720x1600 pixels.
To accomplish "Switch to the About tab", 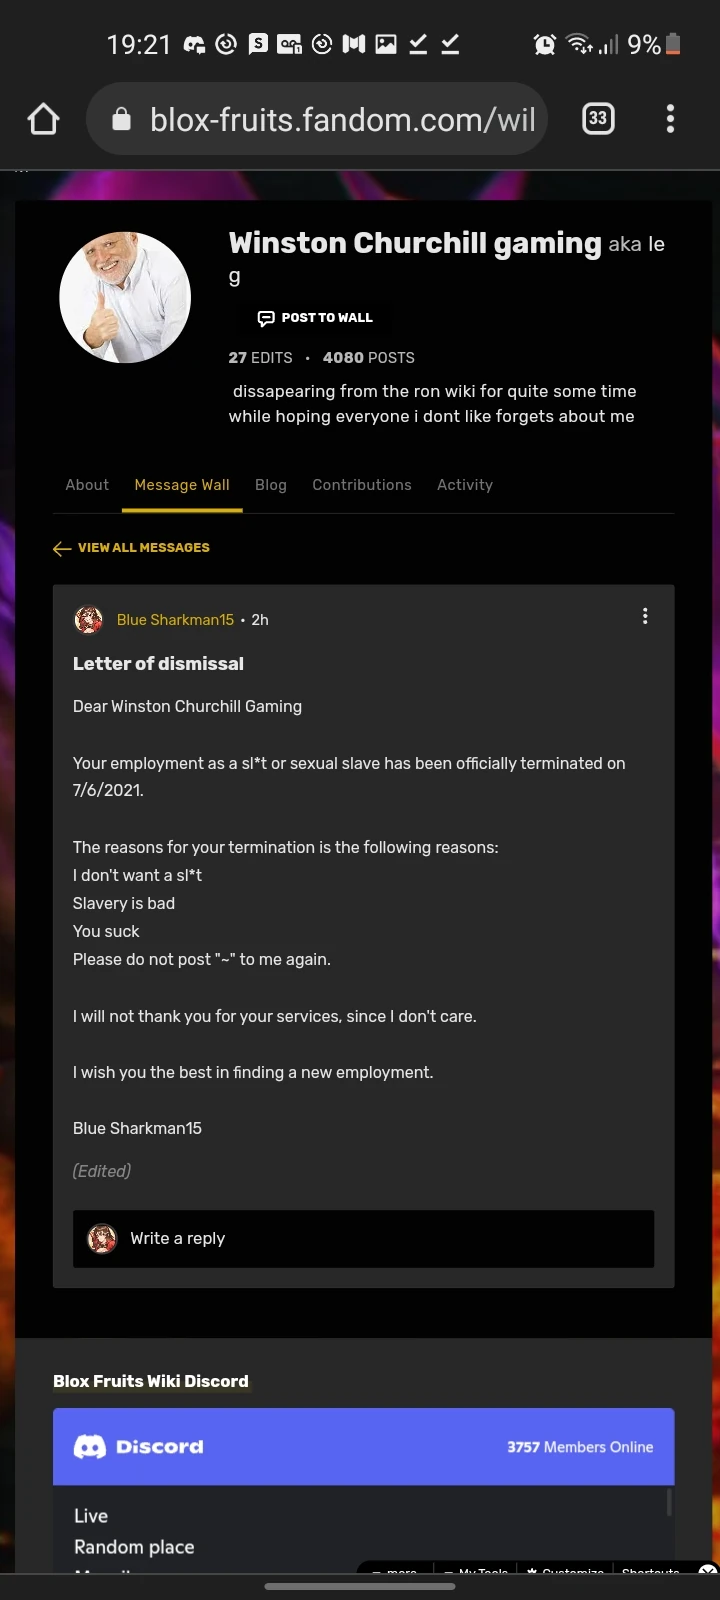I will pos(87,485).
